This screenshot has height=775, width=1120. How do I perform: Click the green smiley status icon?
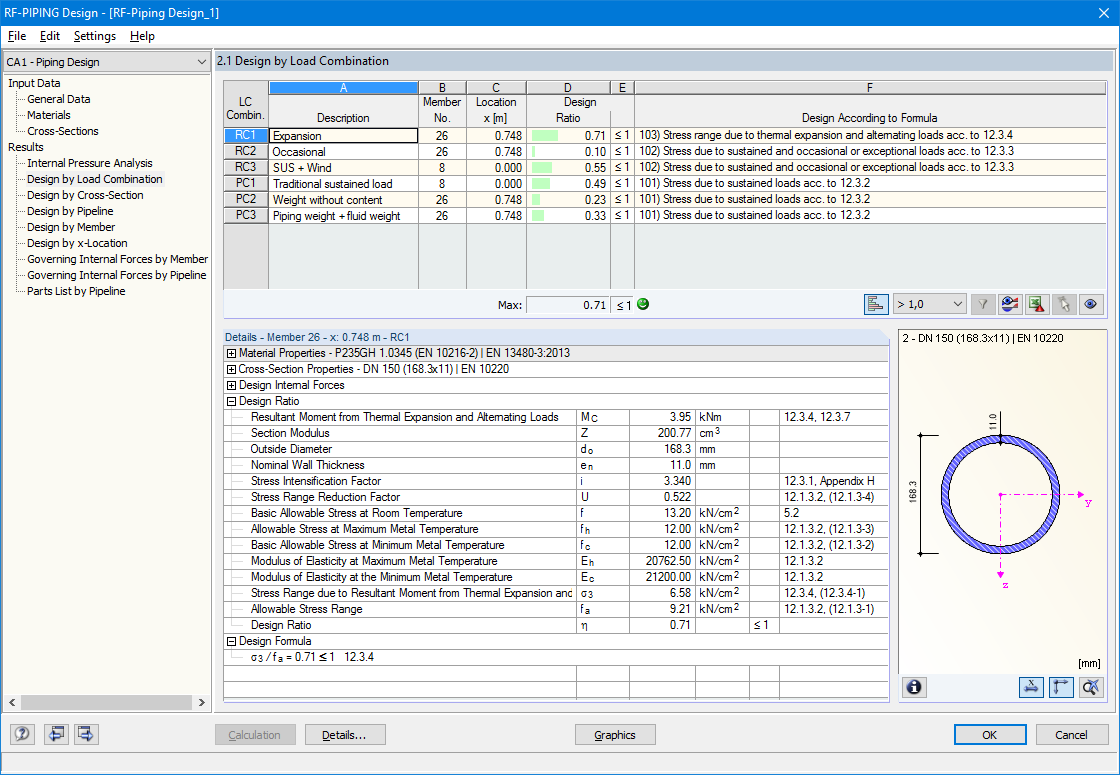pyautogui.click(x=643, y=304)
